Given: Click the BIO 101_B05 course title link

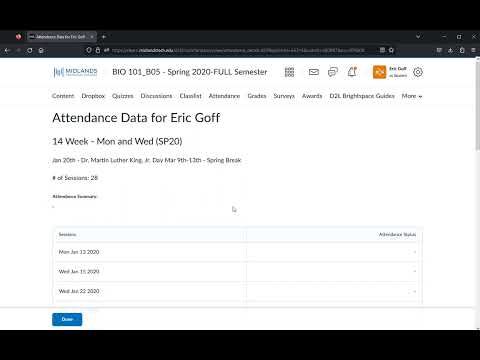Looking at the screenshot, I should (x=190, y=72).
